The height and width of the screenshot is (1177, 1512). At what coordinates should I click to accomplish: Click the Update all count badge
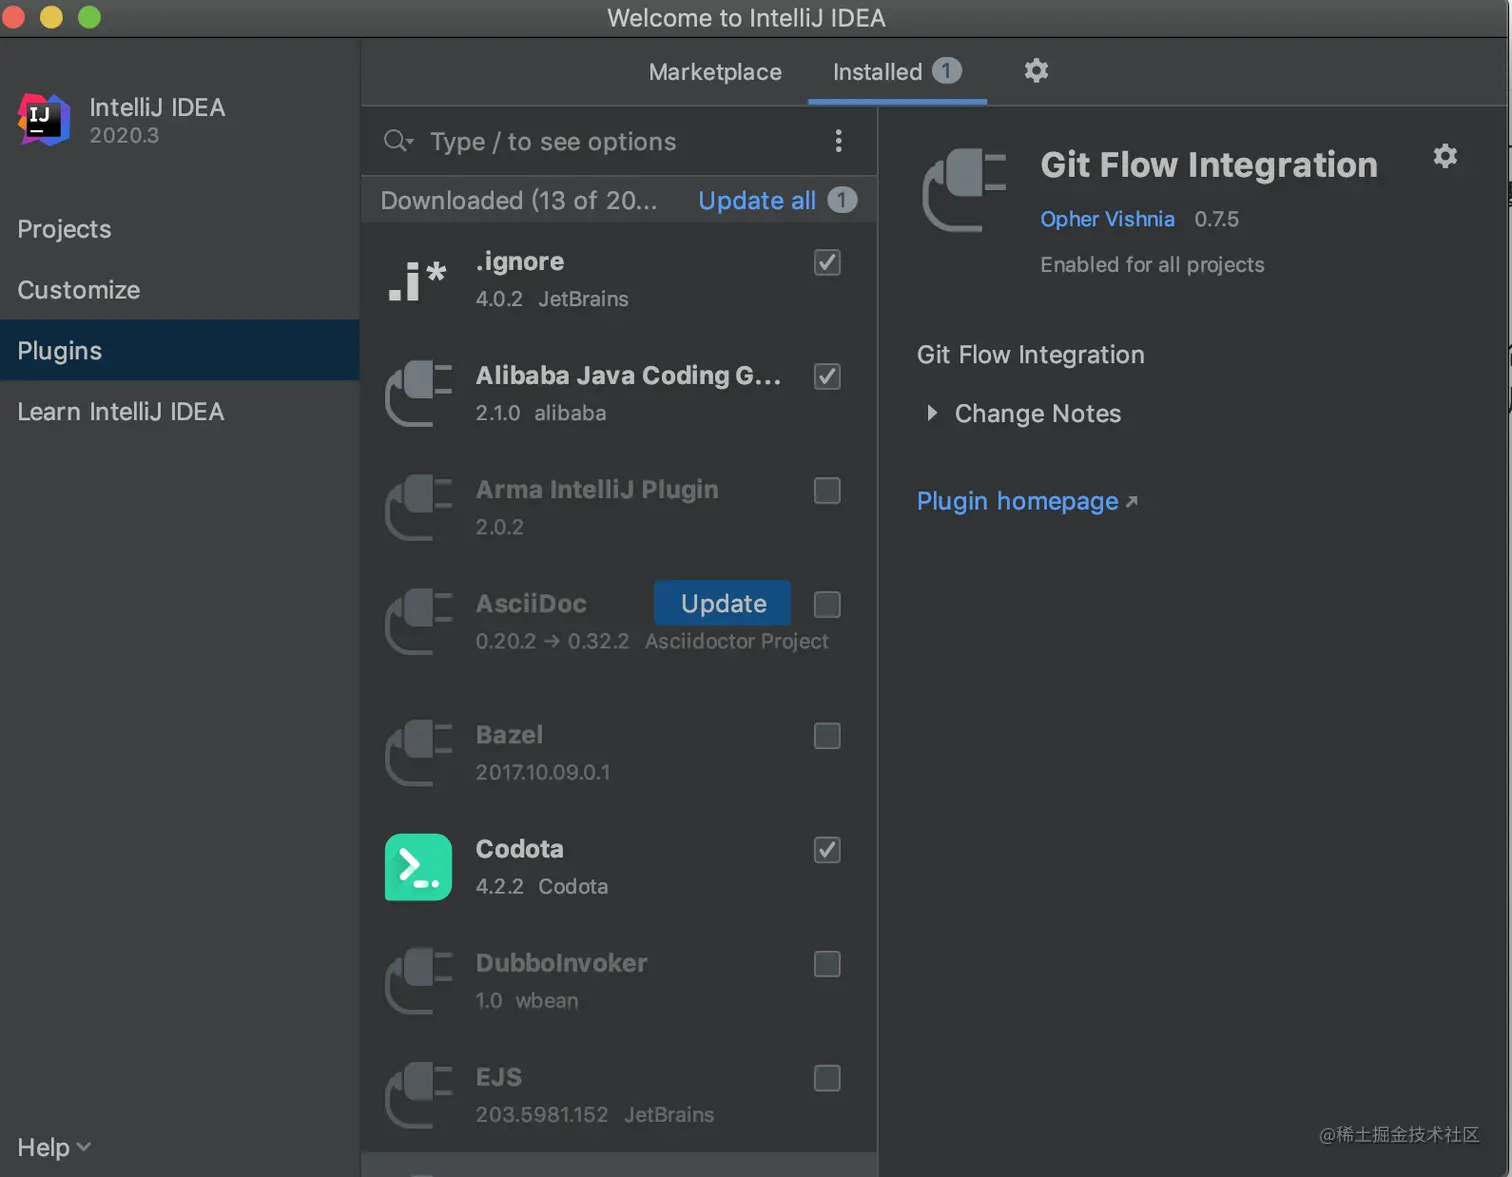(842, 200)
